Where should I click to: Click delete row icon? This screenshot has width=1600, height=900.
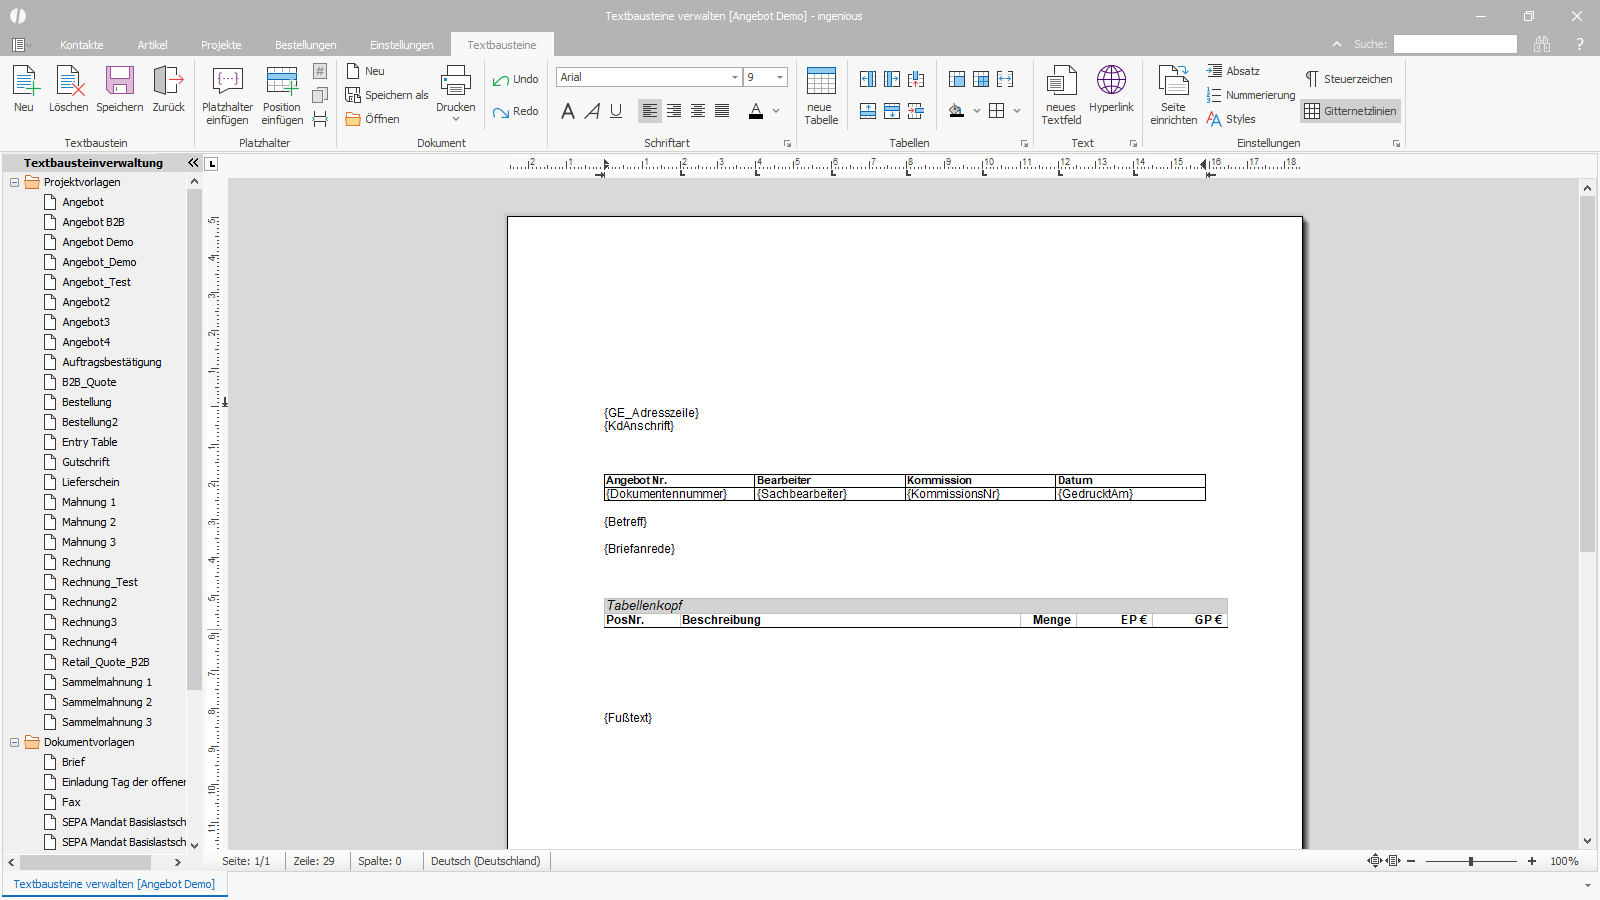pyautogui.click(x=916, y=111)
